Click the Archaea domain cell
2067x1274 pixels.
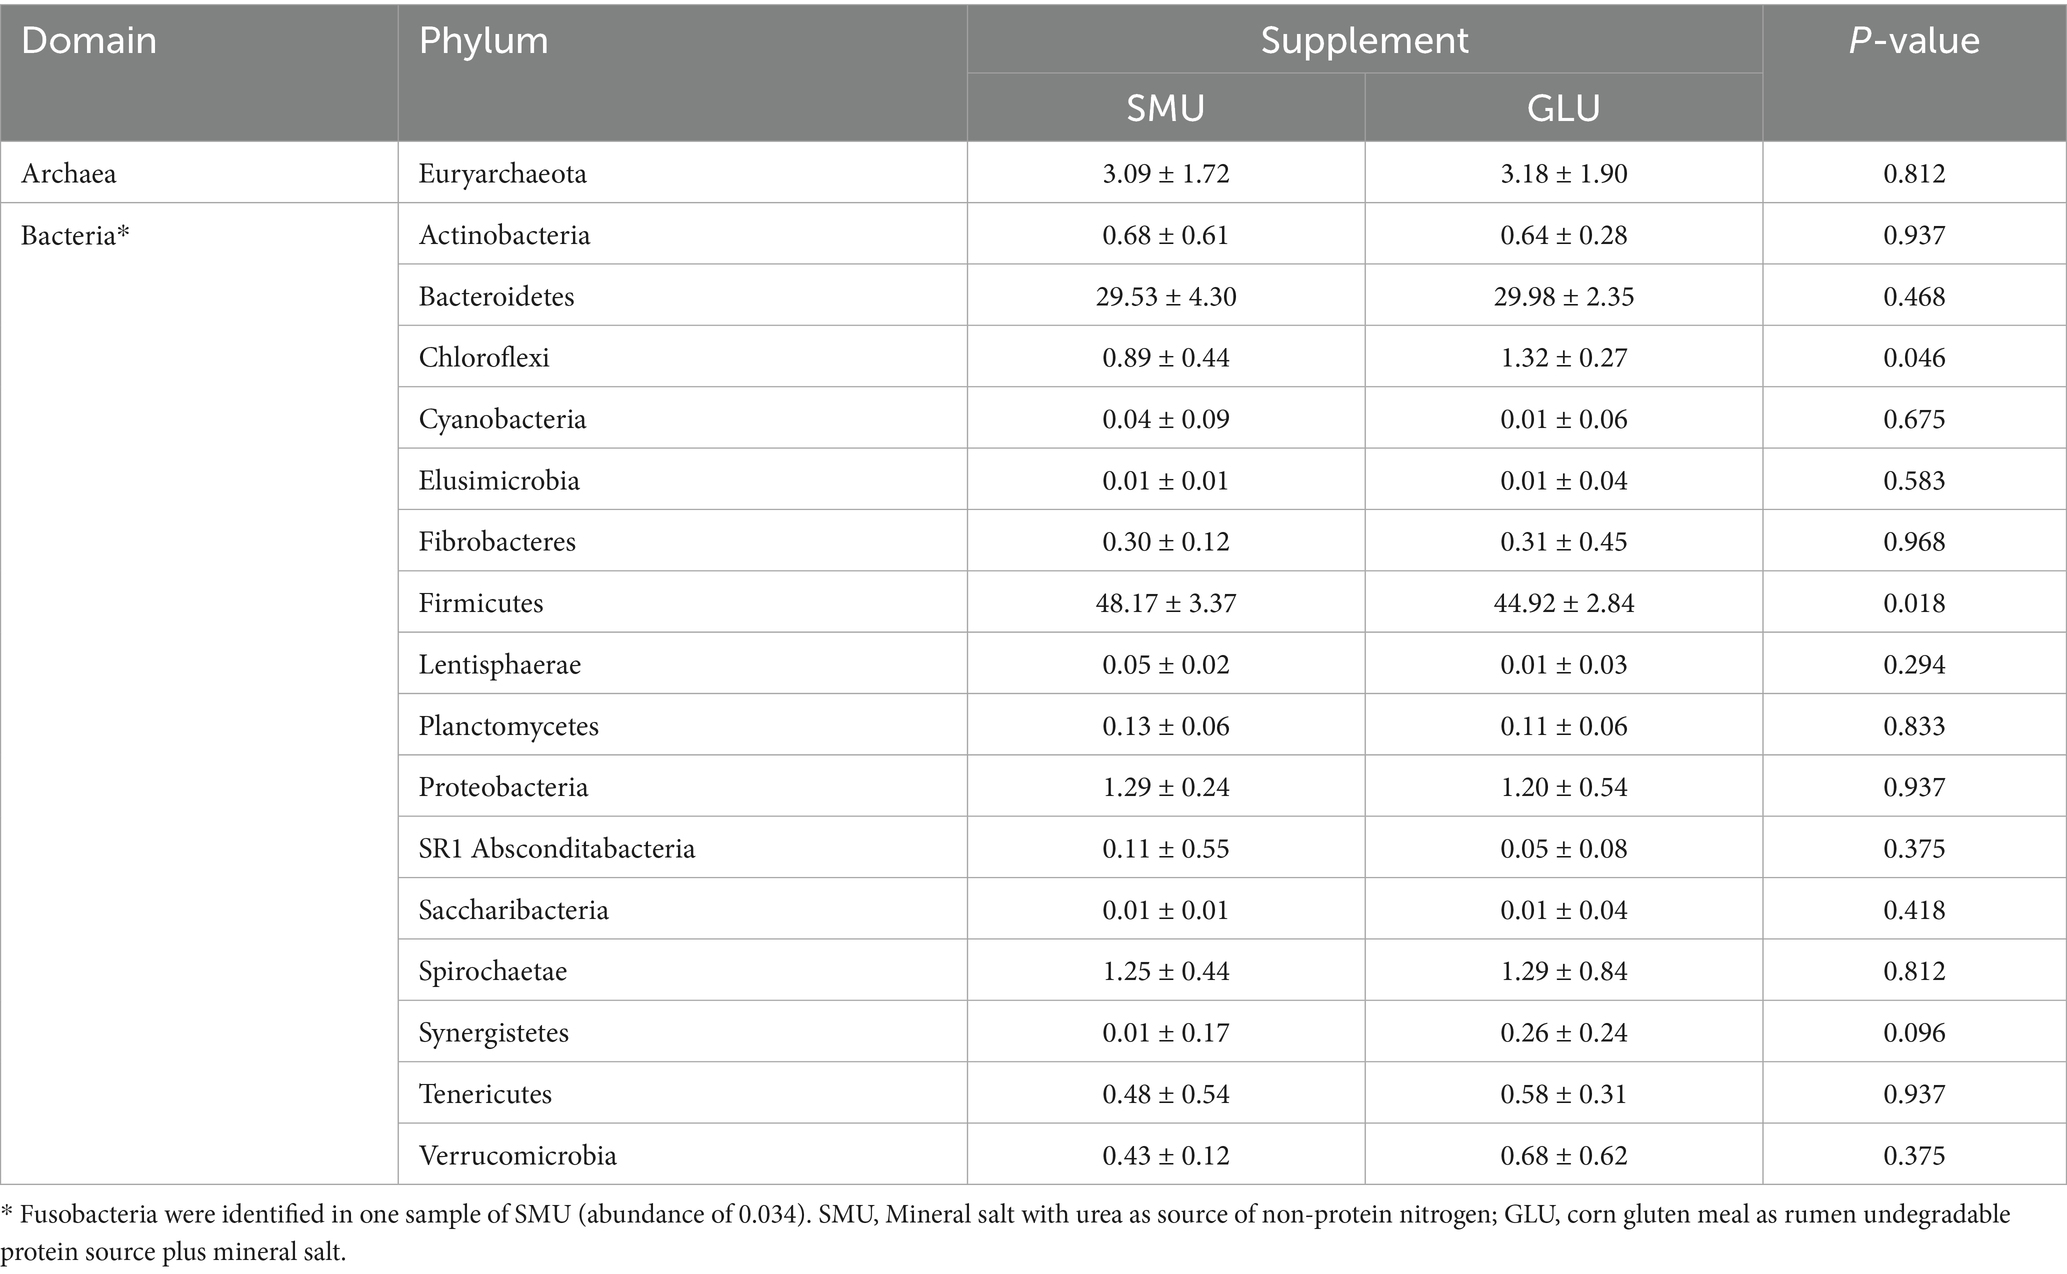[69, 174]
